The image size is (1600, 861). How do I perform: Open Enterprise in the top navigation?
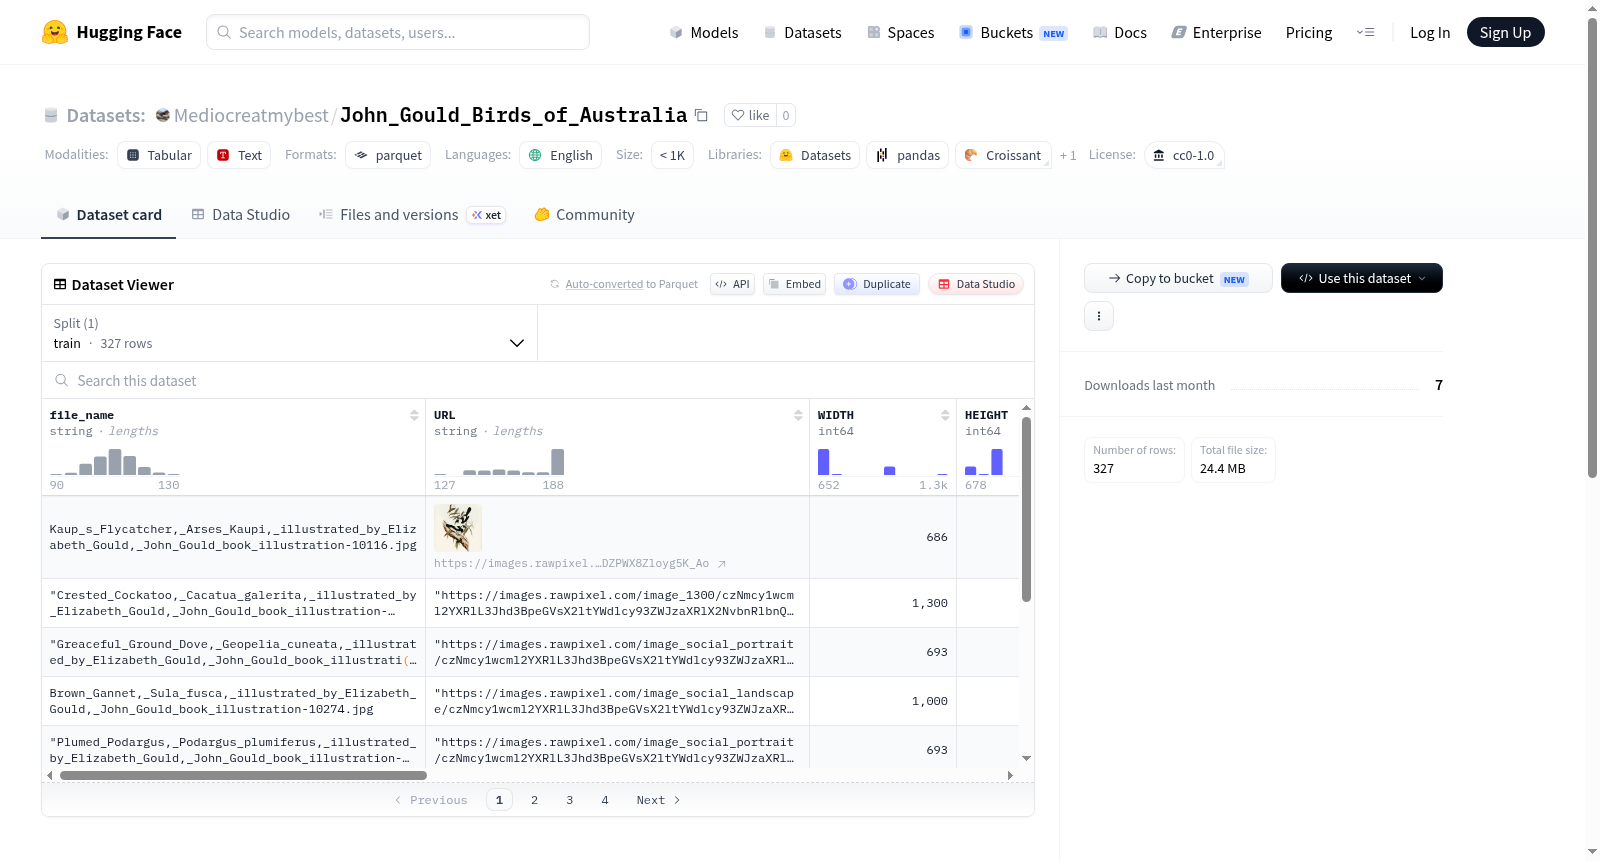tap(1216, 32)
